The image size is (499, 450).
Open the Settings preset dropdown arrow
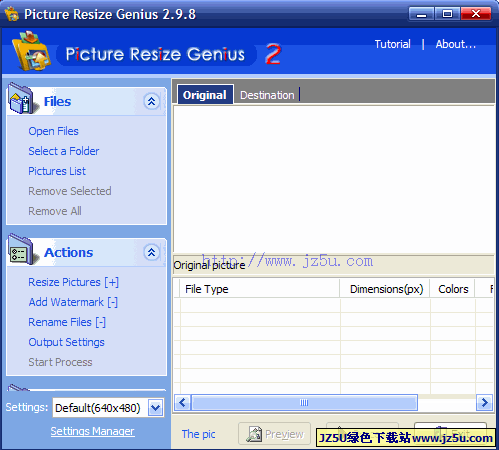[x=156, y=408]
